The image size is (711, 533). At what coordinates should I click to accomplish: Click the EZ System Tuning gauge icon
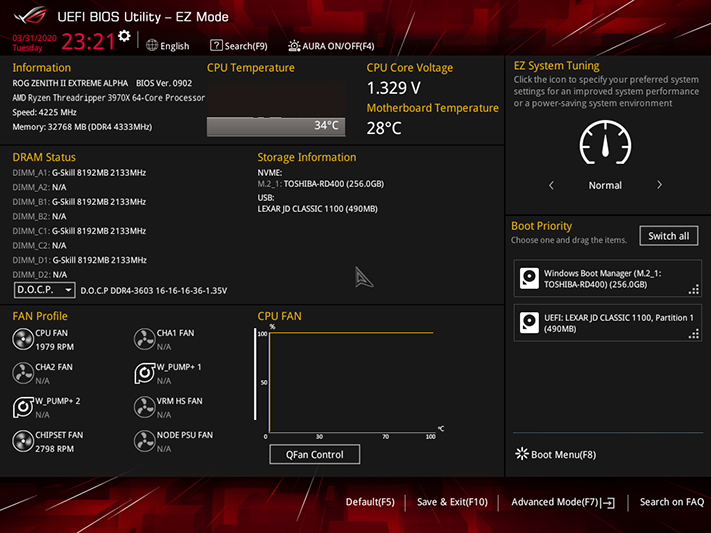point(605,142)
